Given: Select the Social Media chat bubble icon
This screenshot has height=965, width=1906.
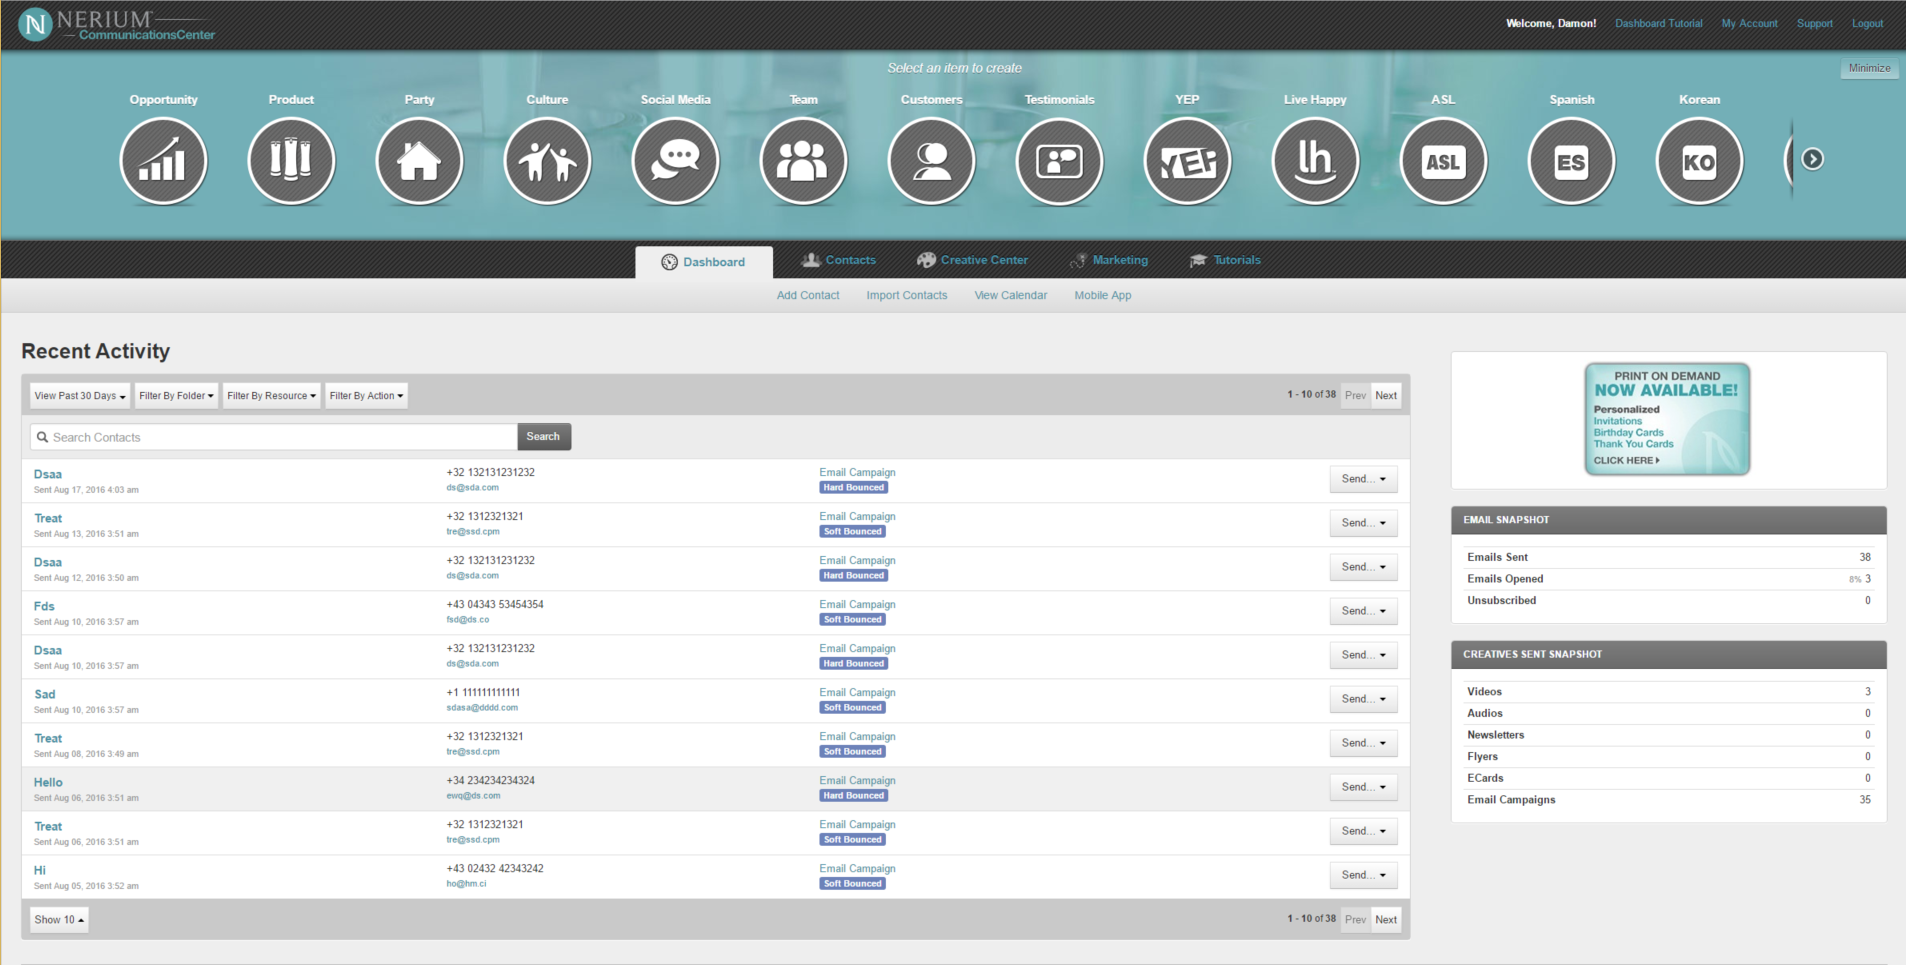Looking at the screenshot, I should coord(675,161).
